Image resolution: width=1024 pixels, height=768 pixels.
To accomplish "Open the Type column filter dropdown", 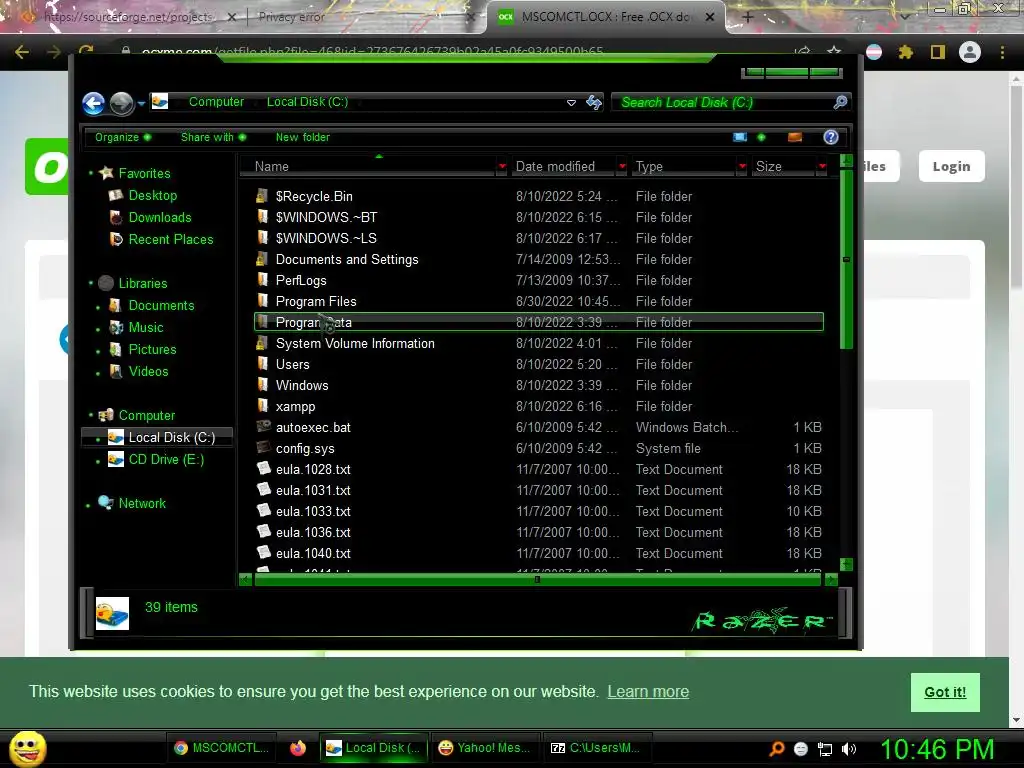I will 742,167.
